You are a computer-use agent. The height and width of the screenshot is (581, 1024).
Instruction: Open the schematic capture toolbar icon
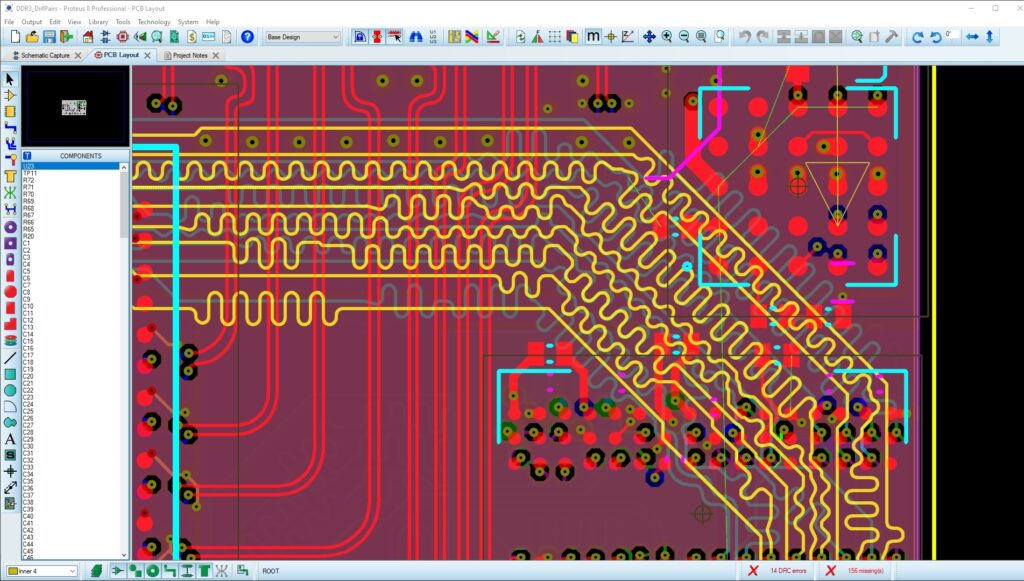pyautogui.click(x=104, y=37)
